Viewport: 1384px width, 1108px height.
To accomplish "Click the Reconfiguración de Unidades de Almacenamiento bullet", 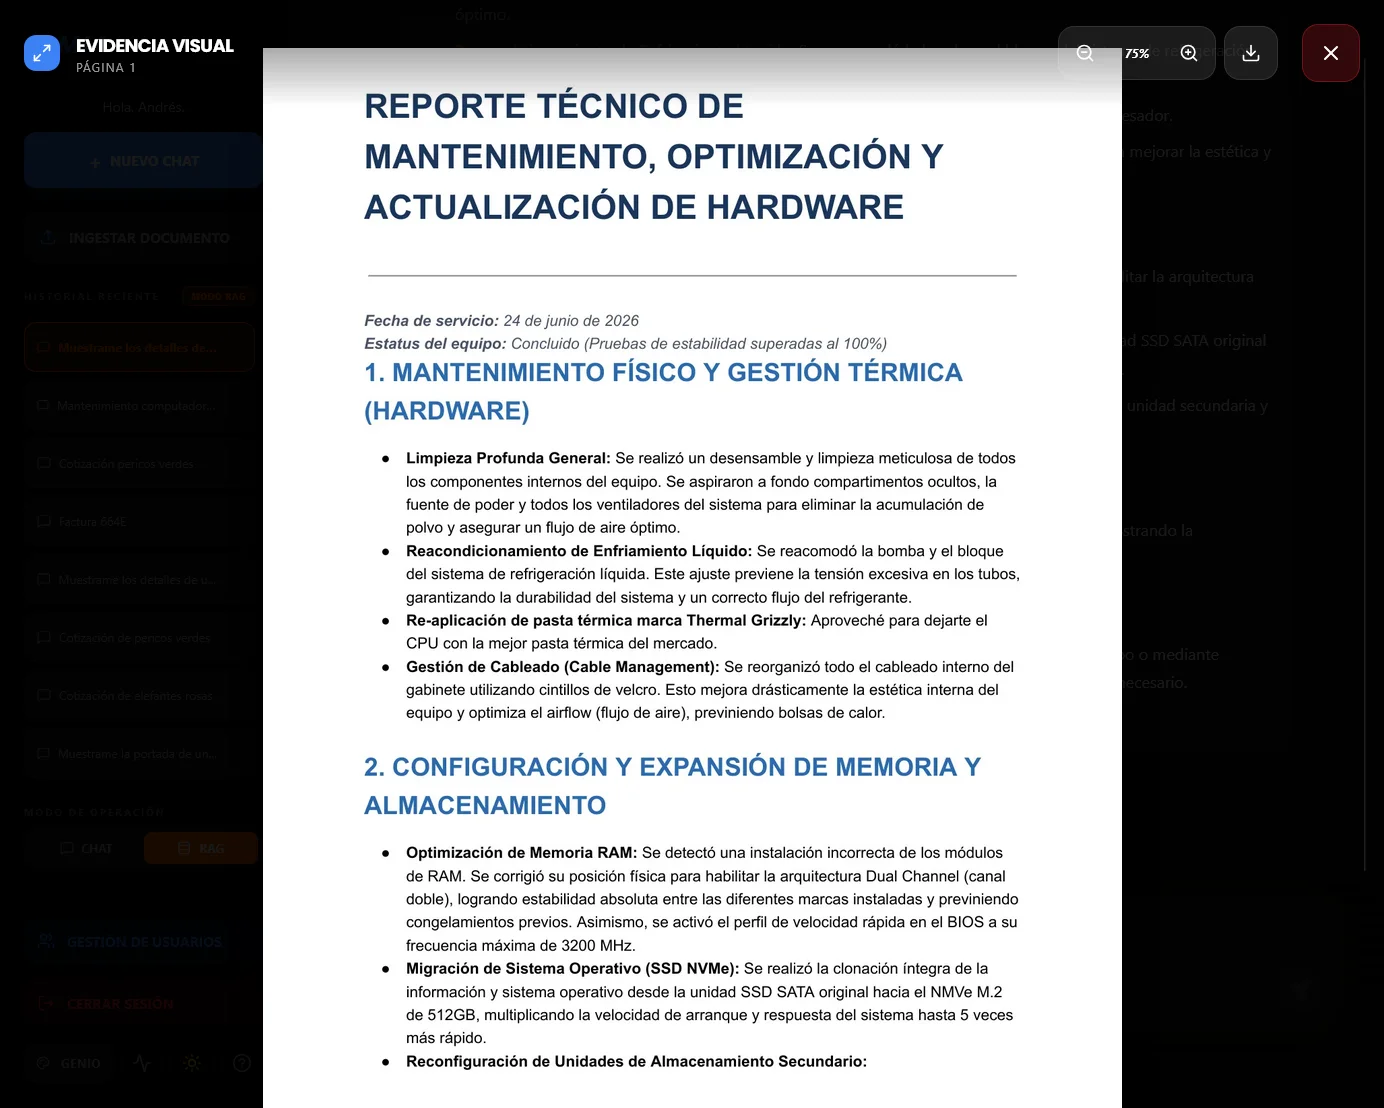I will coord(636,1062).
